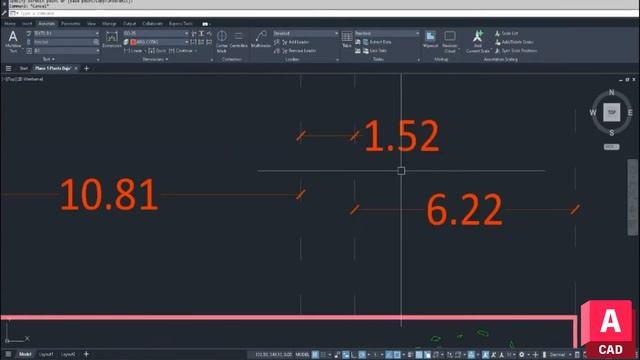Open the Home ribbon tab

coord(10,24)
